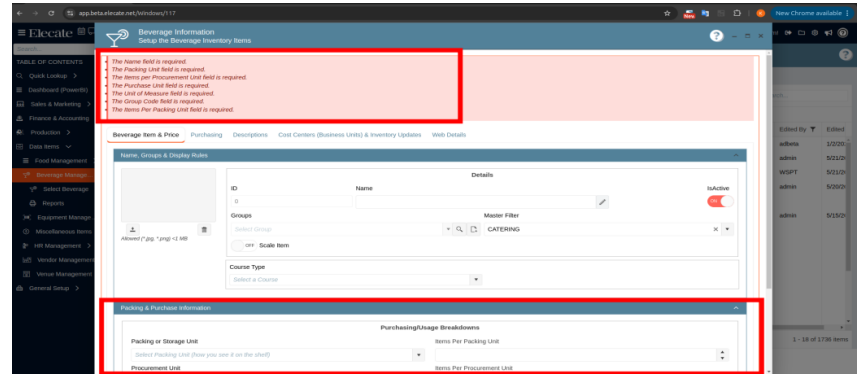Click the Name input field

point(476,202)
